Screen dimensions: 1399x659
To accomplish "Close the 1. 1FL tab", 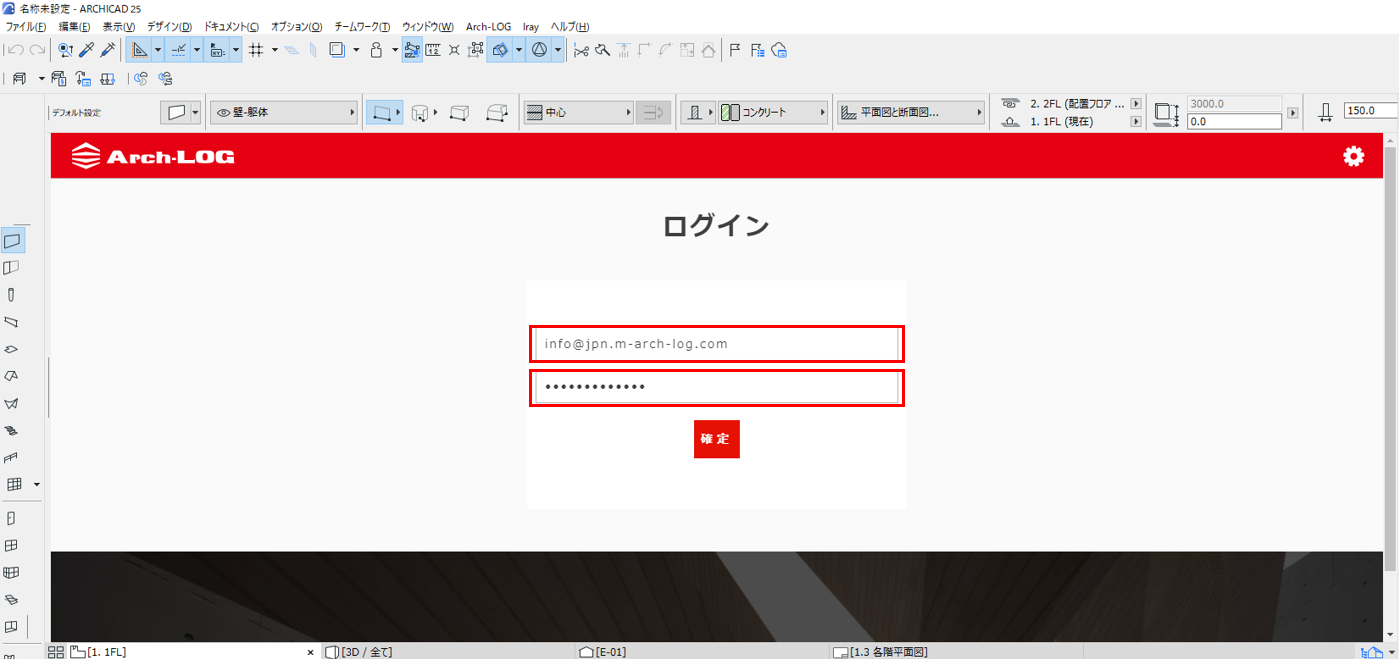I will click(310, 652).
